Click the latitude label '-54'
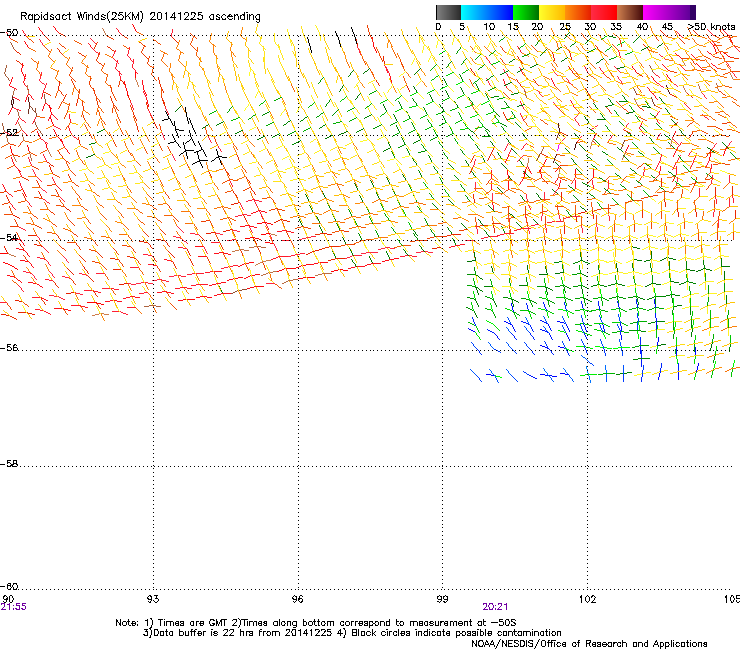 9,237
